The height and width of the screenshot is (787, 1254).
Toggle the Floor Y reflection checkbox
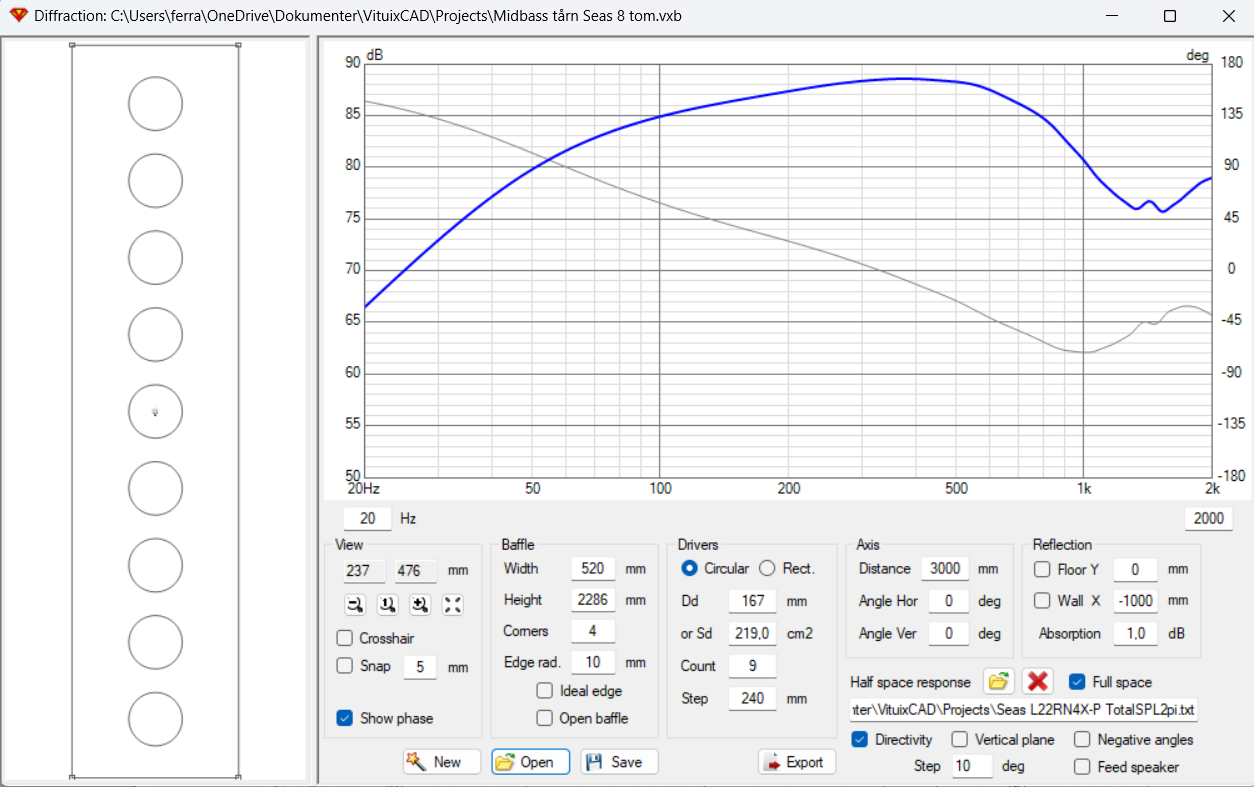click(1042, 570)
